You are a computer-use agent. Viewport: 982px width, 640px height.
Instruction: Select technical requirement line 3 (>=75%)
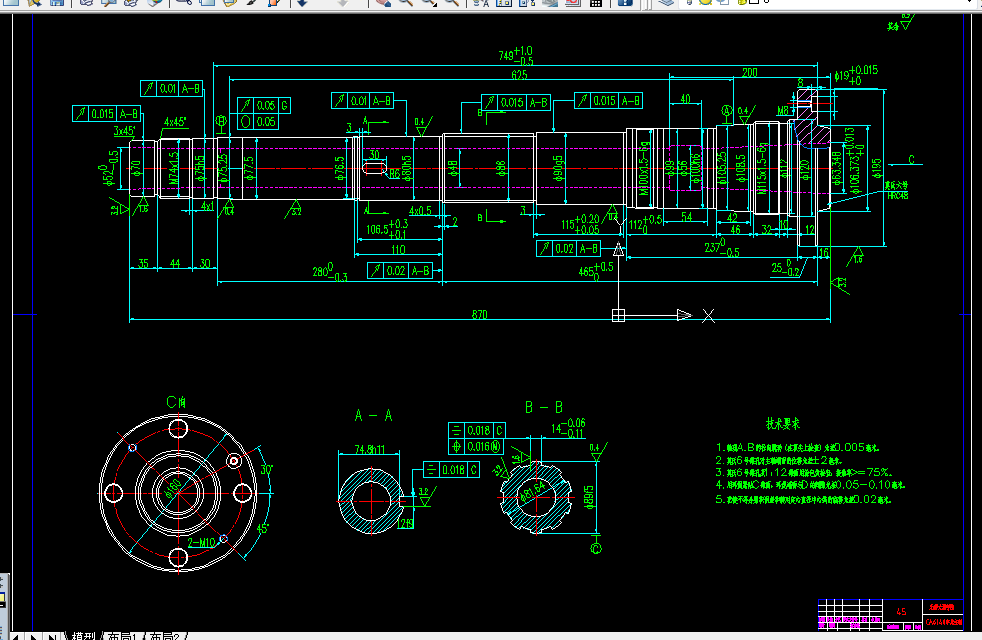point(804,472)
